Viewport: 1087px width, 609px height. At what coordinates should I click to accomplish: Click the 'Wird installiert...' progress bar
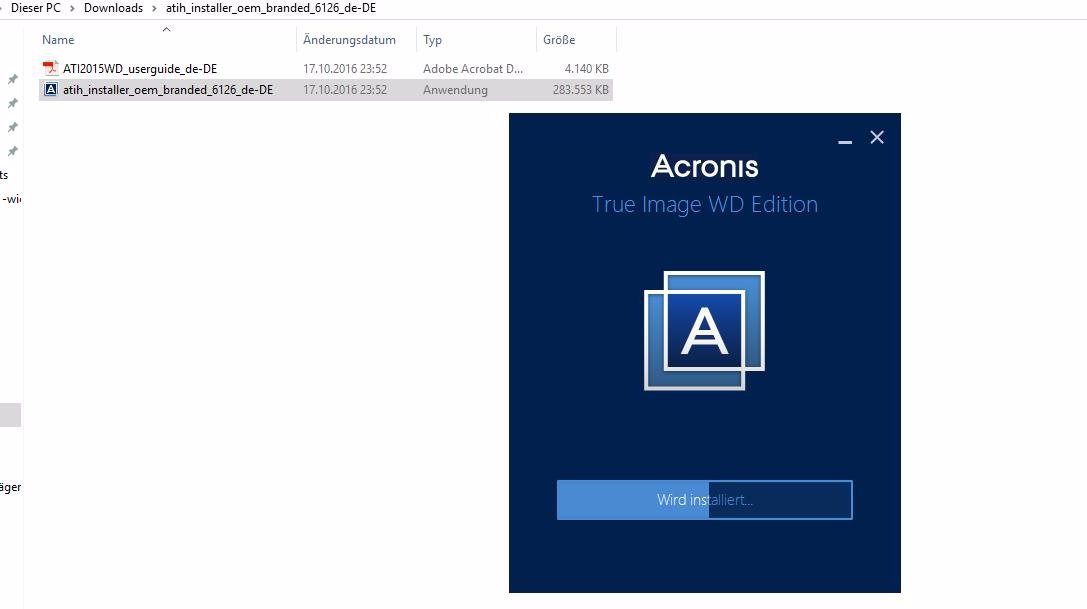coord(704,500)
